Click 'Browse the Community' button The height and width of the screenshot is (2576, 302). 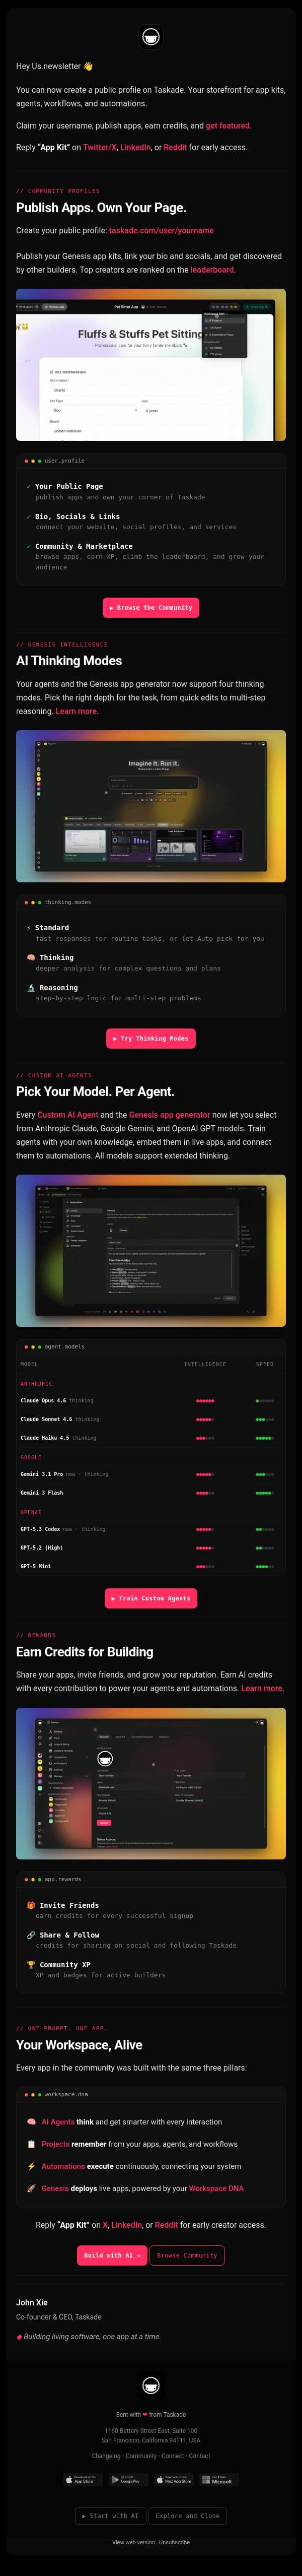point(151,607)
